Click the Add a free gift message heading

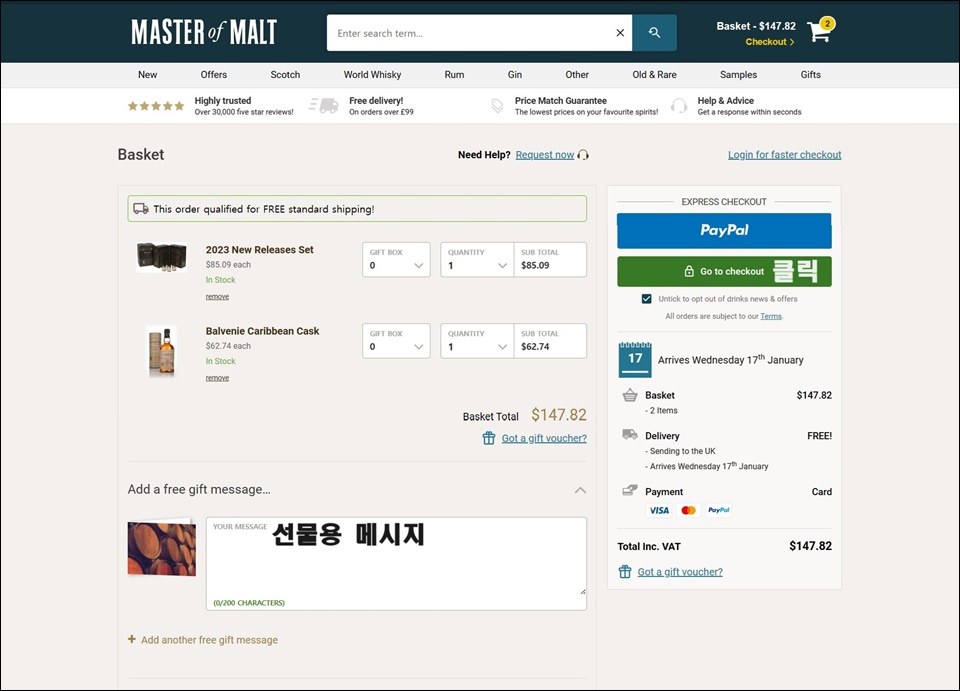[x=199, y=489]
